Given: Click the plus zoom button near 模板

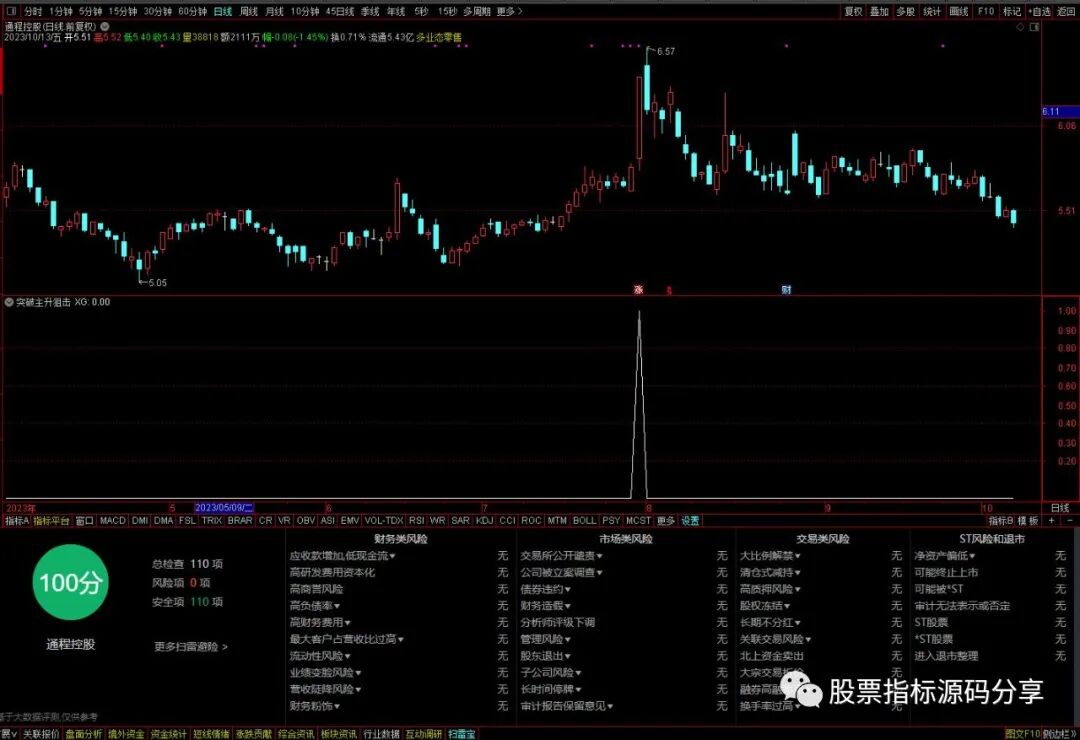Looking at the screenshot, I should click(x=1051, y=521).
